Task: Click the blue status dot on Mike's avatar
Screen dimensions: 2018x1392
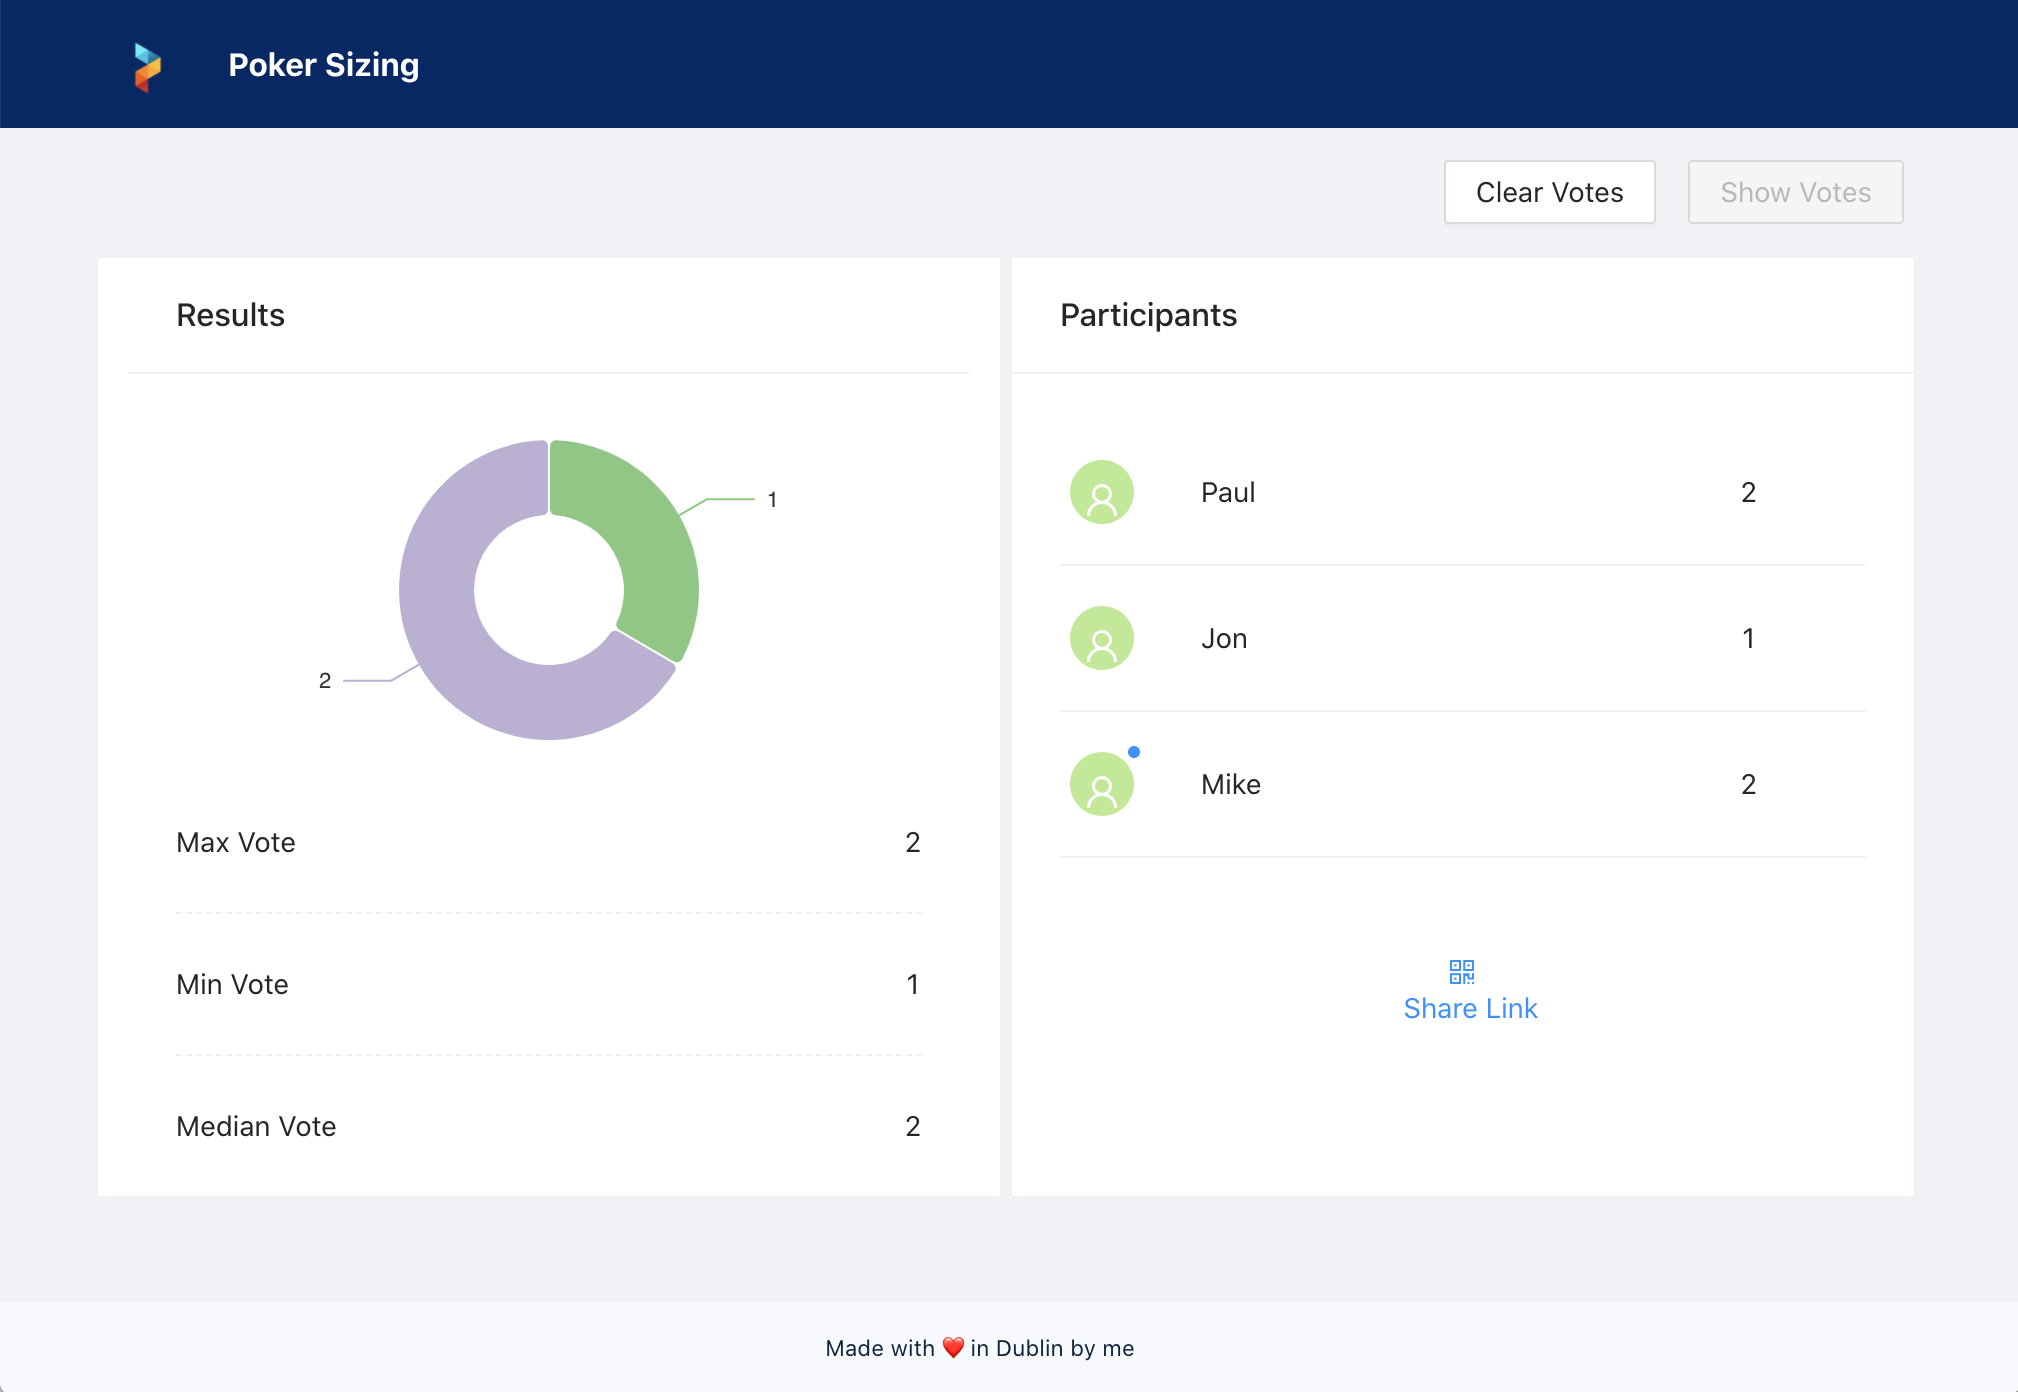Action: 1133,752
